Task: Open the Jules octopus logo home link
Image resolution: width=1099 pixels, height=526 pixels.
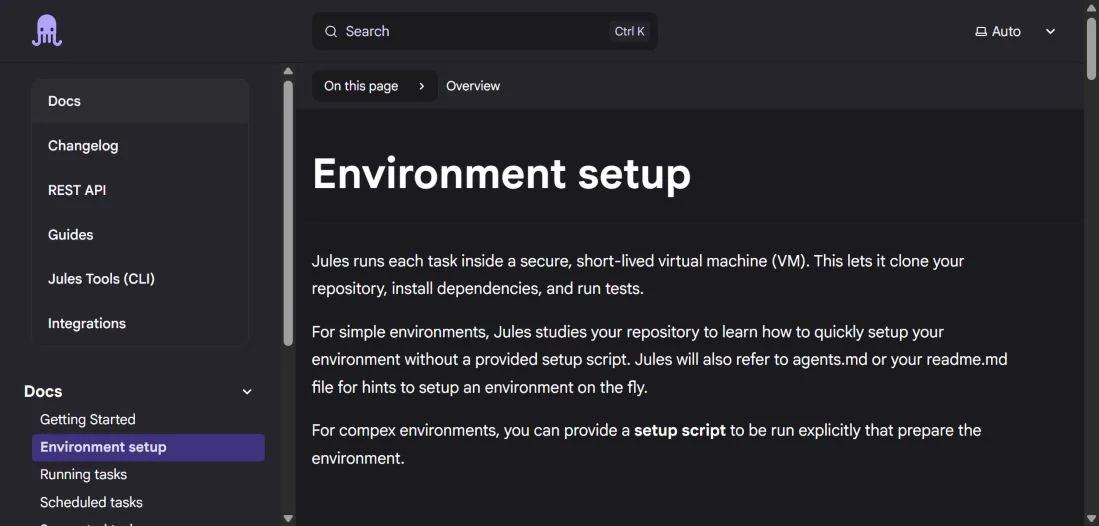Action: point(47,31)
